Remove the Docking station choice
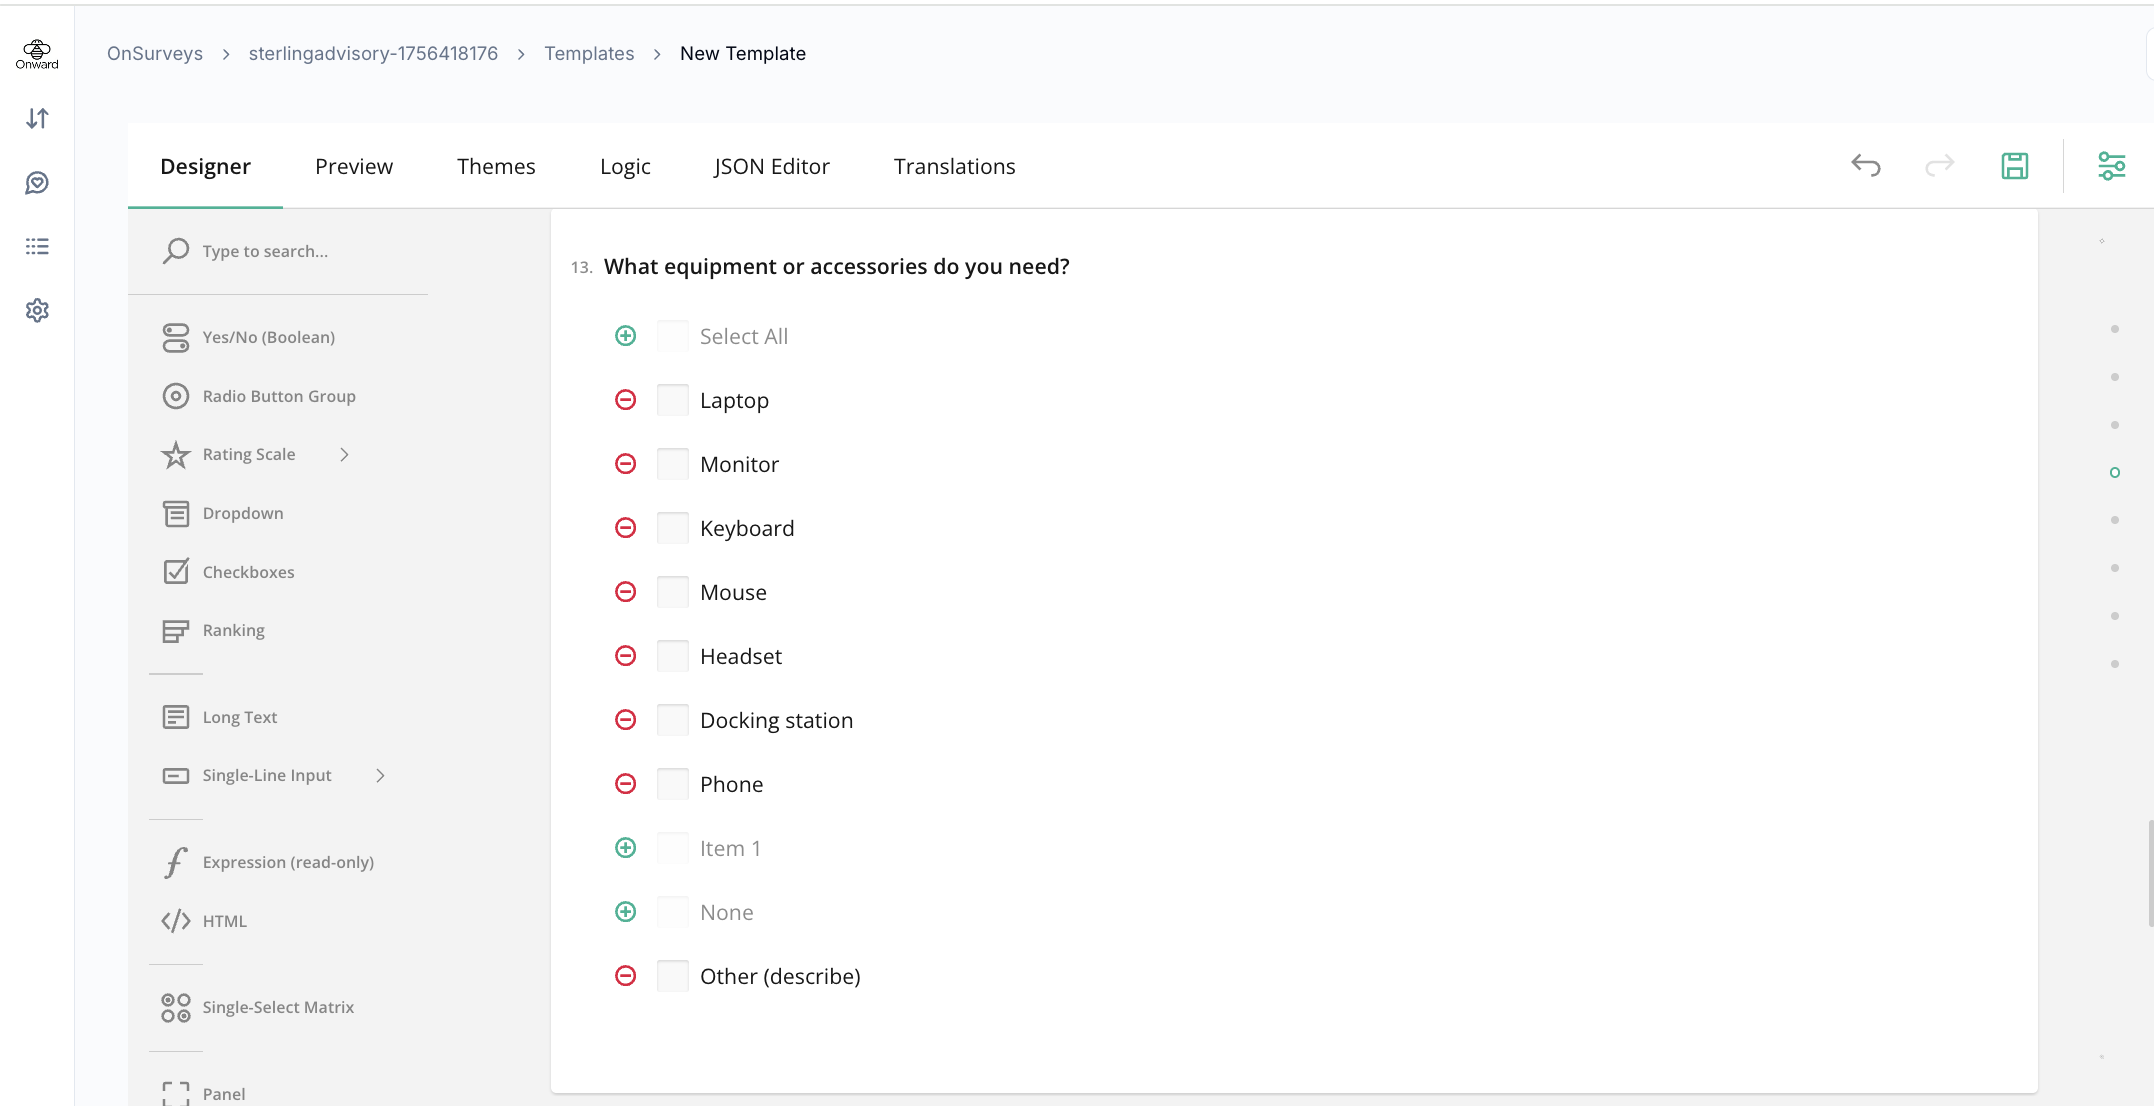Viewport: 2154px width, 1106px height. 625,720
